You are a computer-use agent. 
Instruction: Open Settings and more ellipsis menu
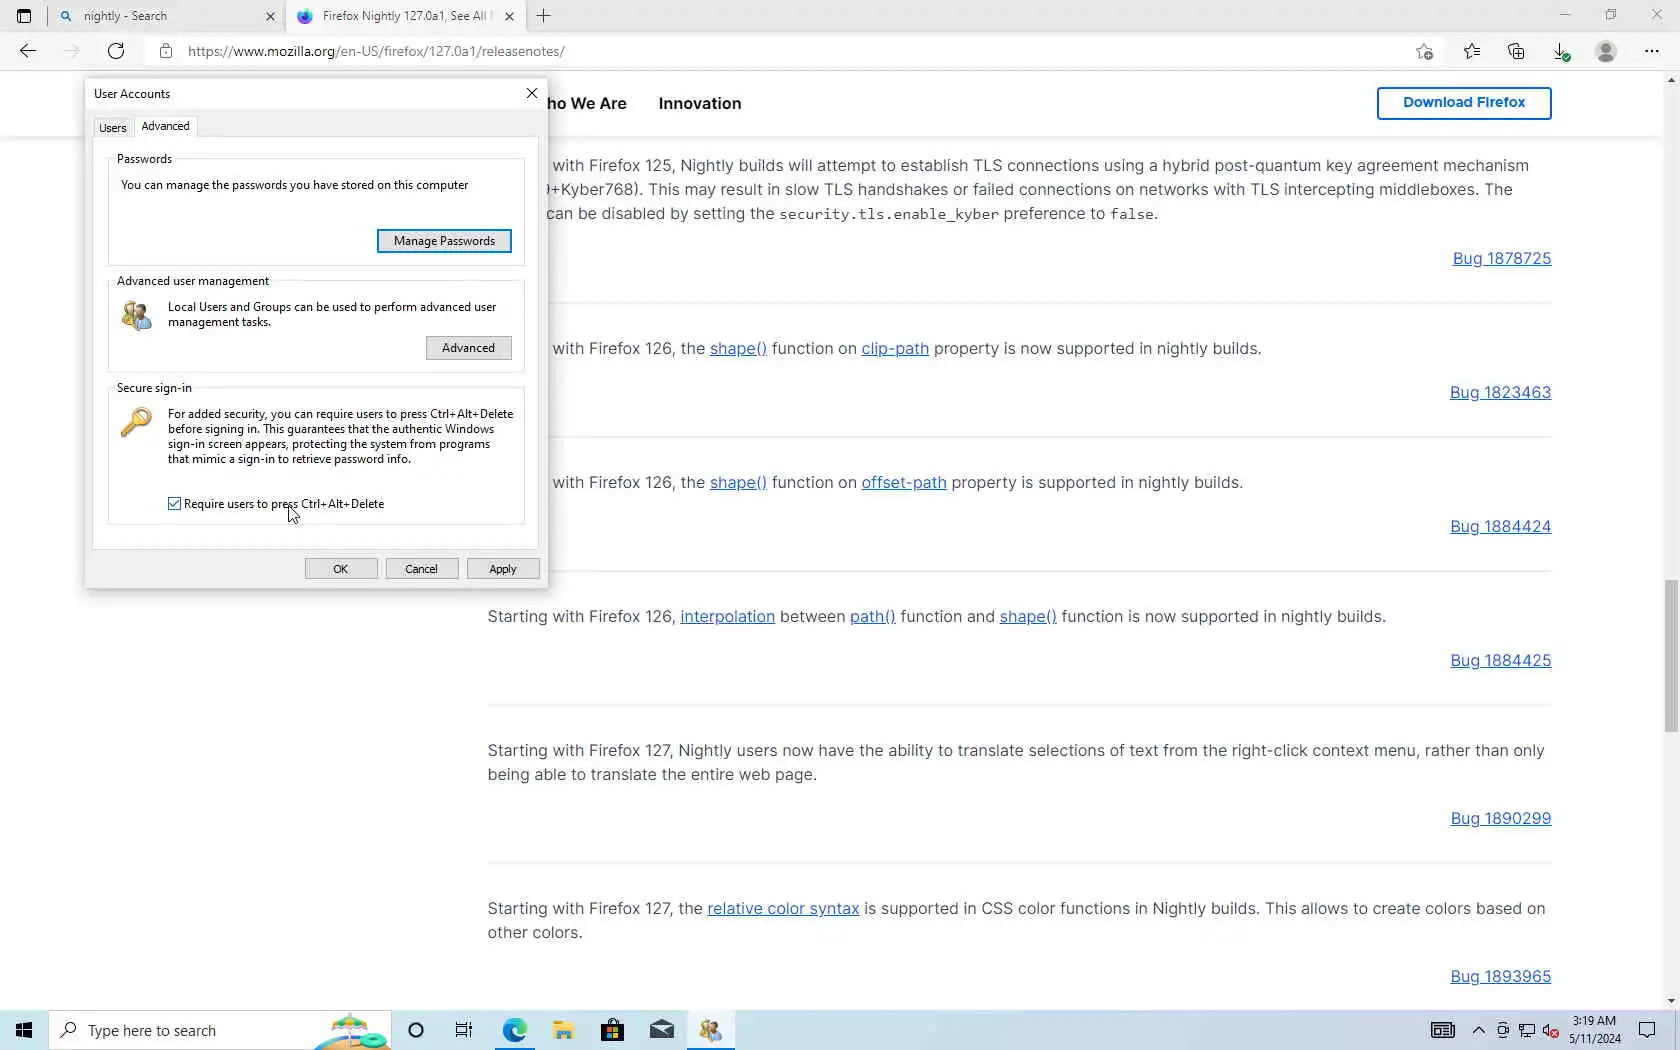1651,51
